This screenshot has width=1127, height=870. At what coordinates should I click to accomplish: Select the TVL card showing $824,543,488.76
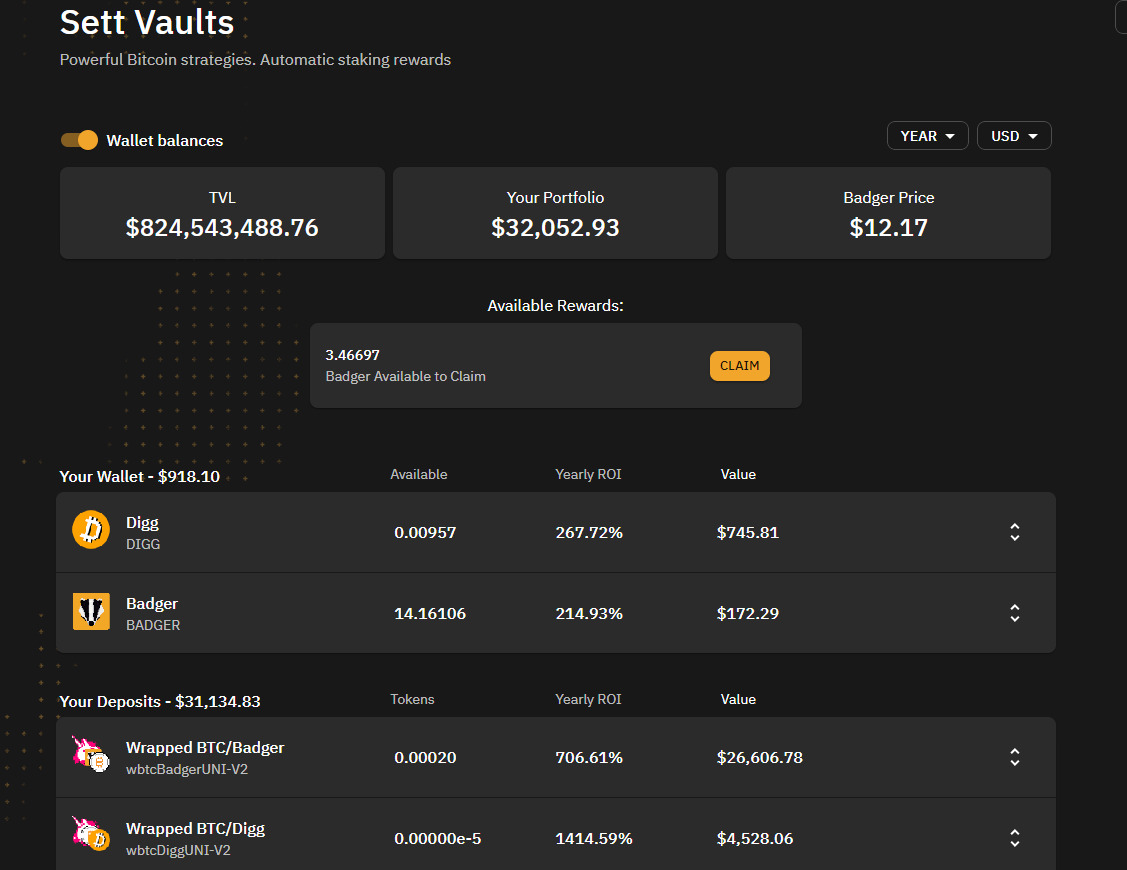(x=222, y=213)
